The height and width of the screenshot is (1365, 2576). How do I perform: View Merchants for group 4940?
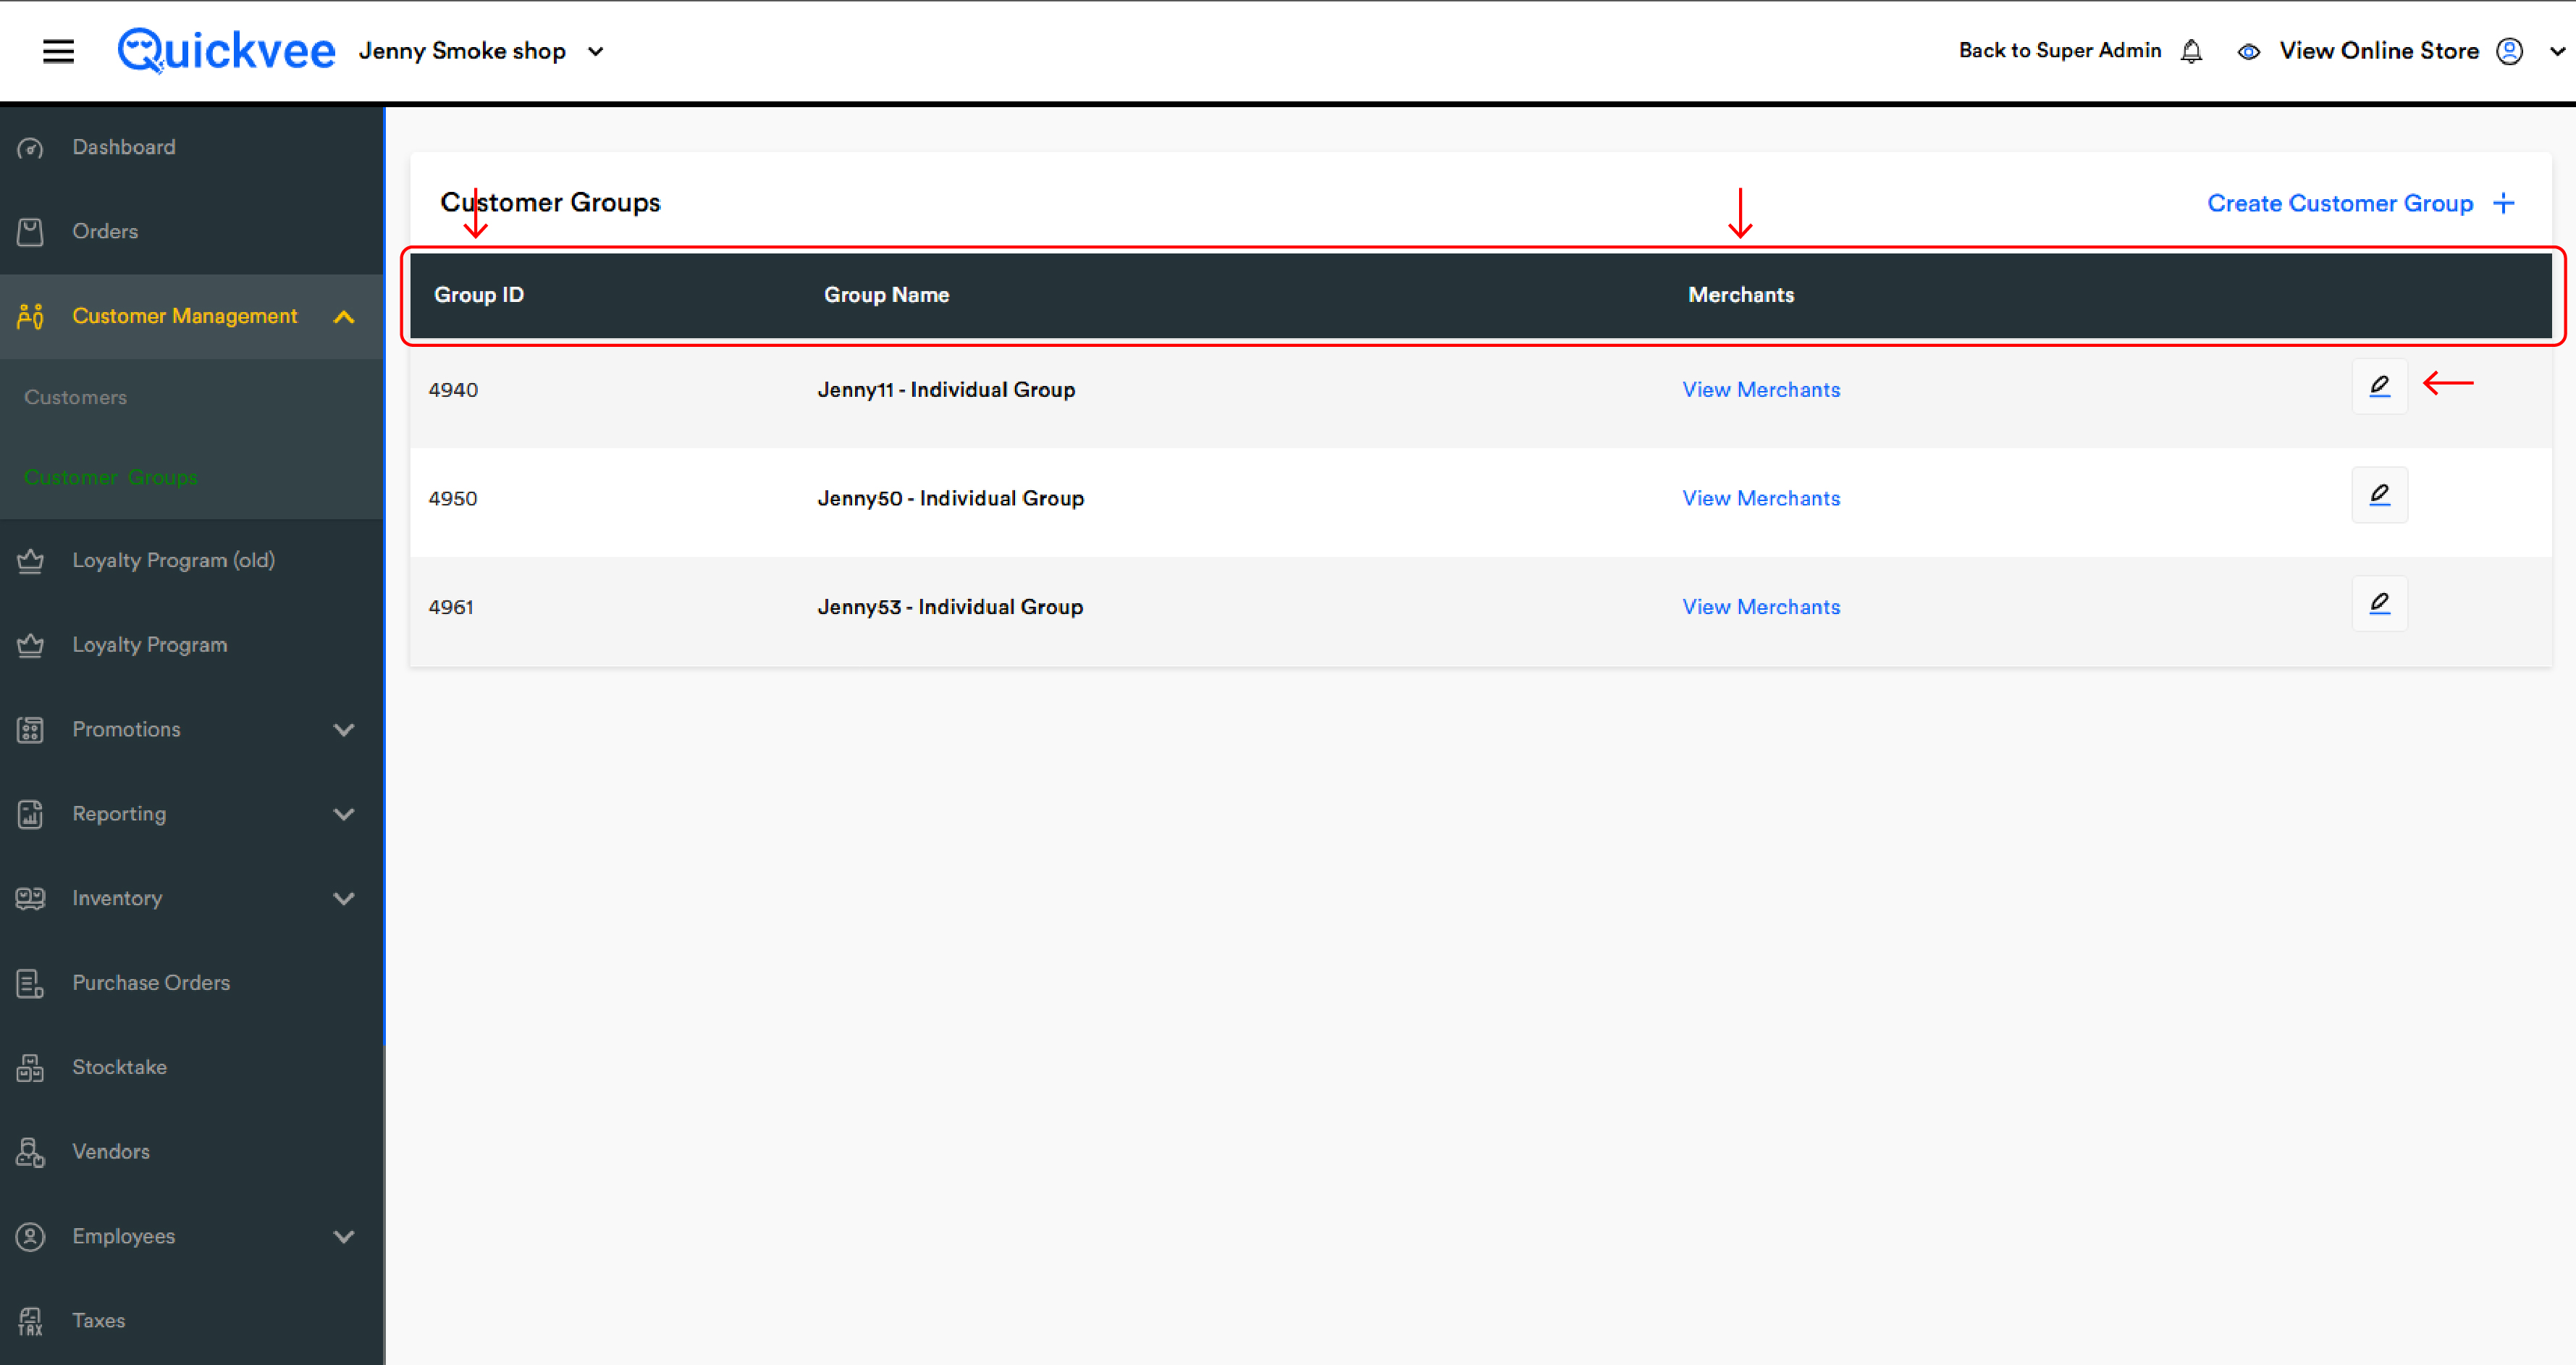coord(1761,390)
